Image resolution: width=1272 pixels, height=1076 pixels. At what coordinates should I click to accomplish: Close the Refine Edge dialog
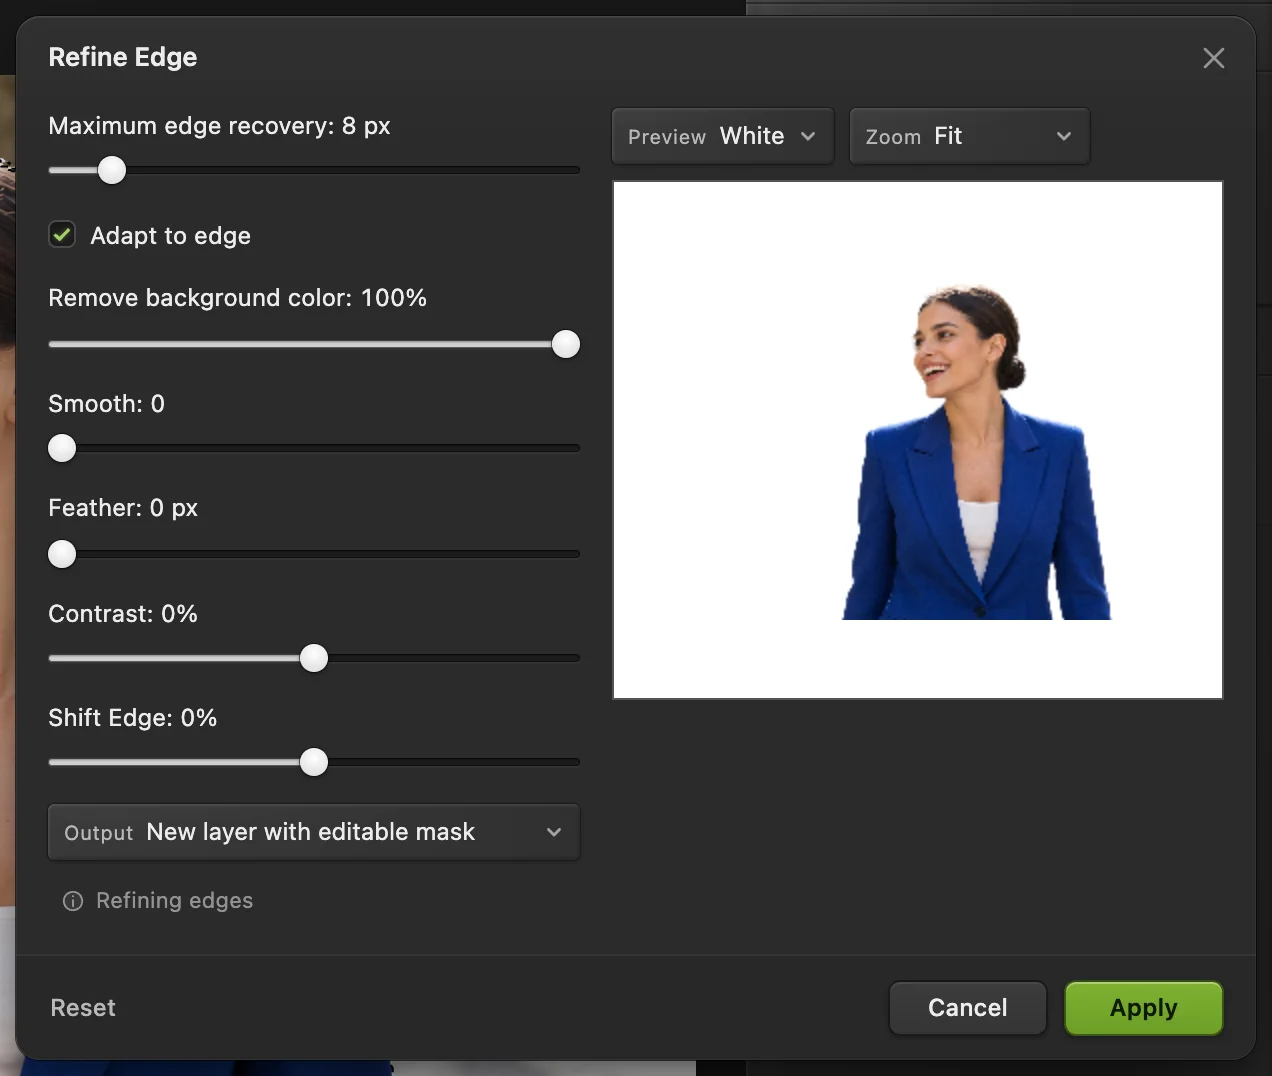pyautogui.click(x=1213, y=58)
